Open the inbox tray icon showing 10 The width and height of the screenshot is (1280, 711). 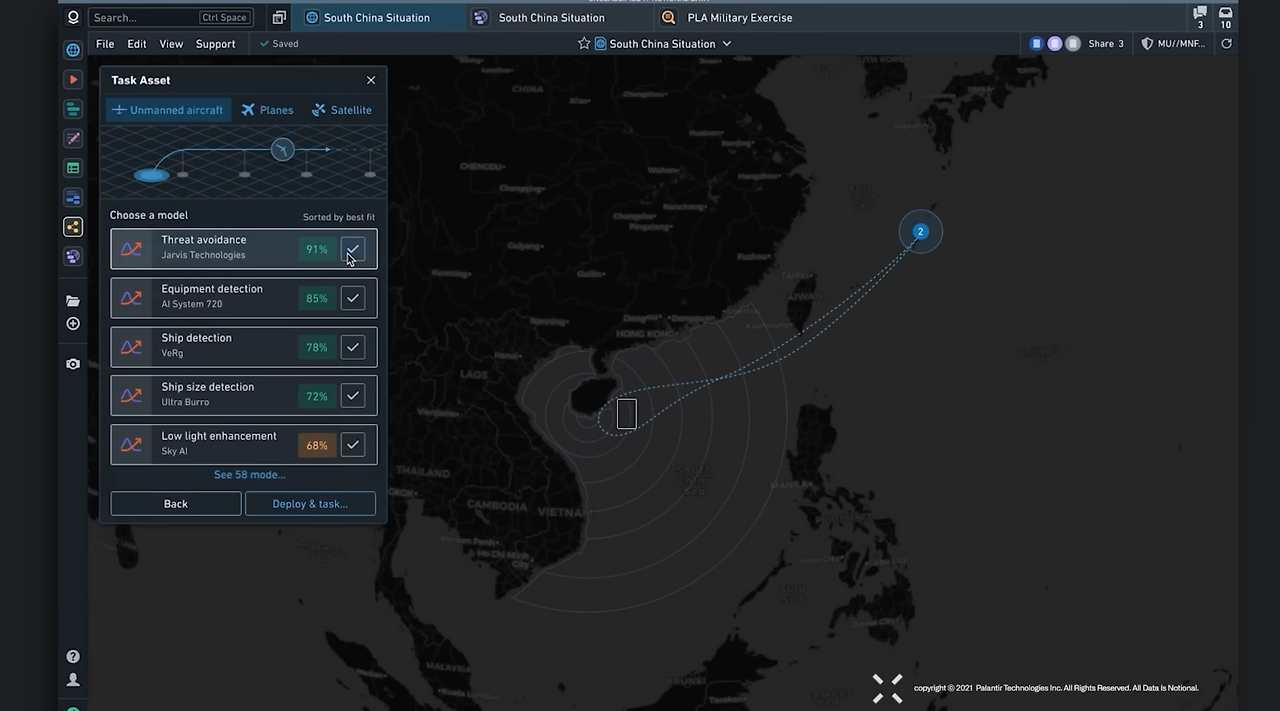pos(1226,17)
